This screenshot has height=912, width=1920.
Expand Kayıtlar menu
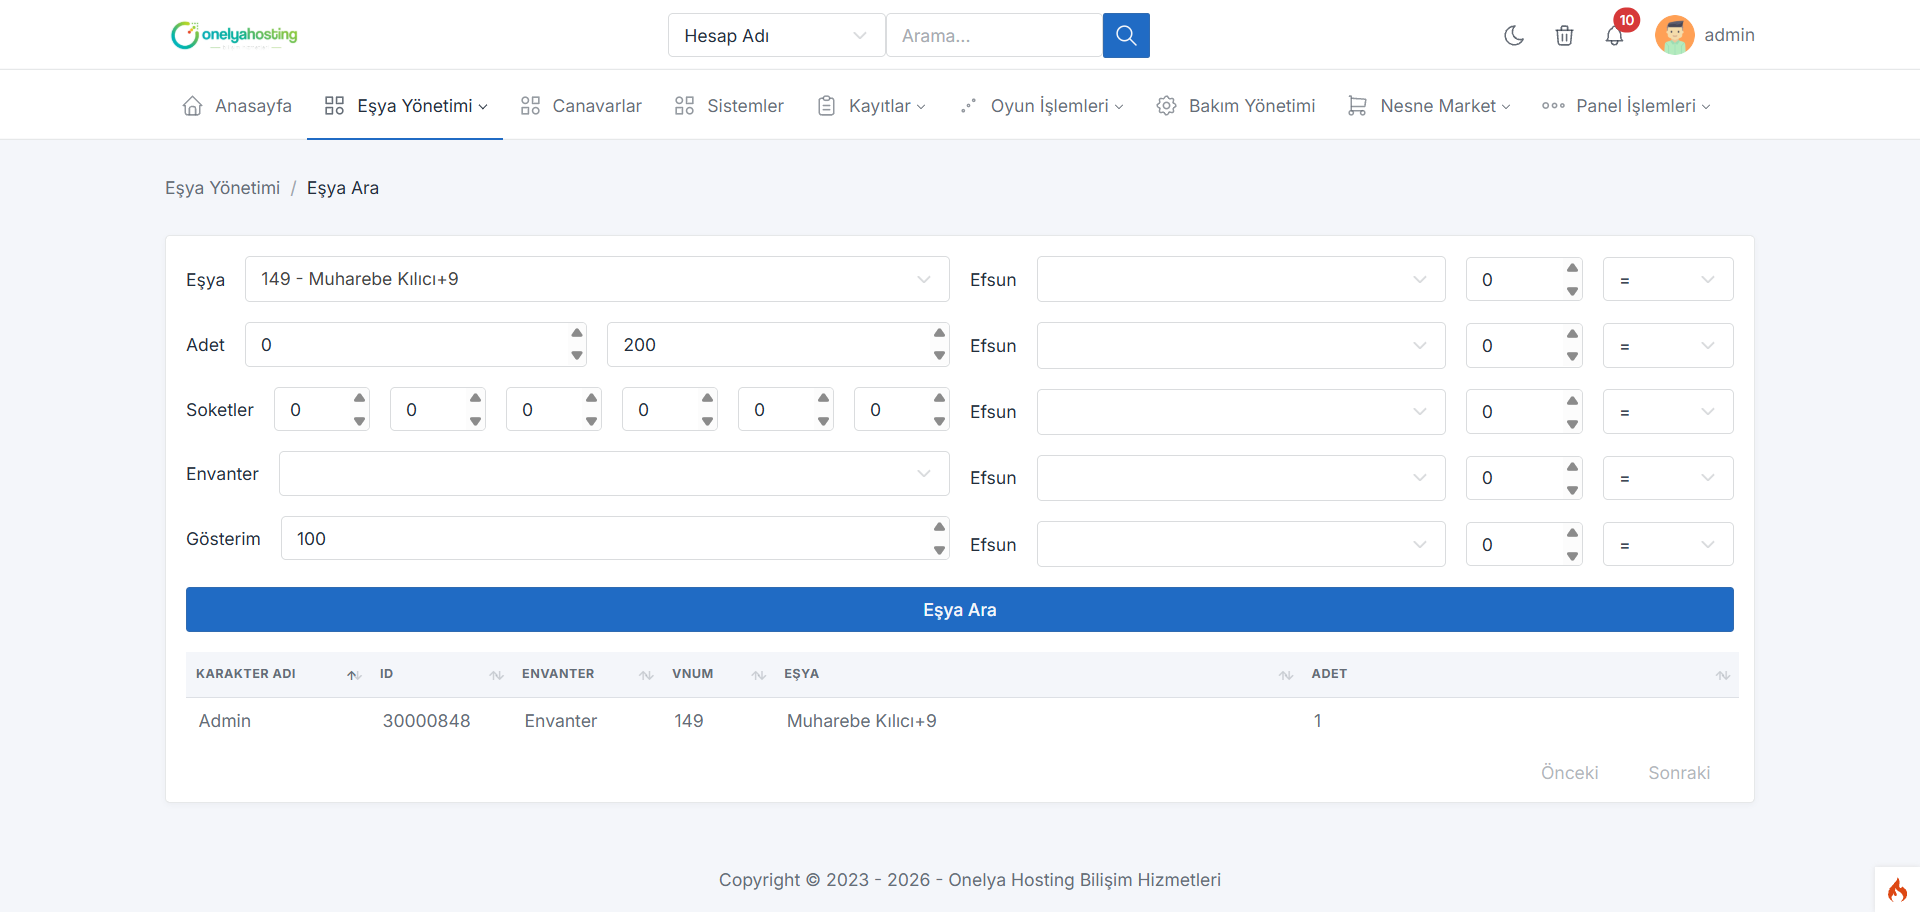(871, 106)
